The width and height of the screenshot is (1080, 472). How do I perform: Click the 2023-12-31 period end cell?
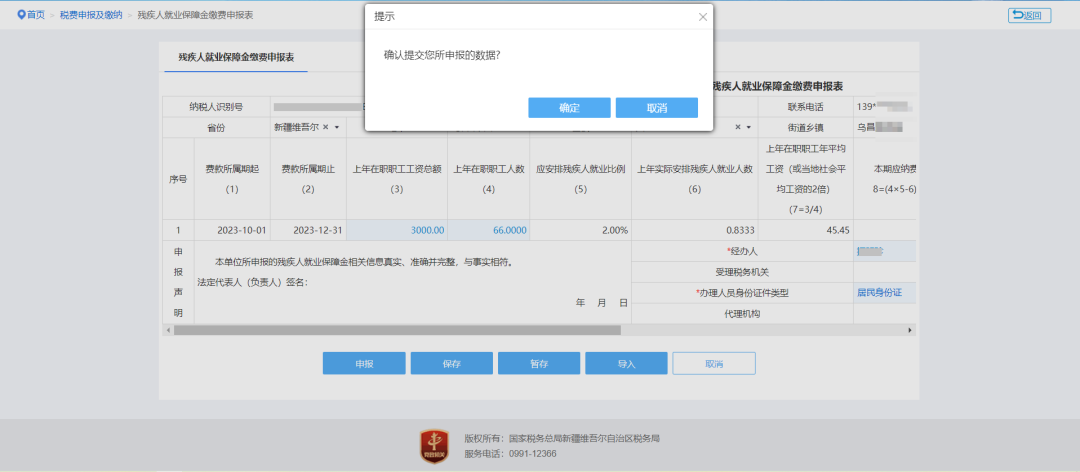click(308, 230)
